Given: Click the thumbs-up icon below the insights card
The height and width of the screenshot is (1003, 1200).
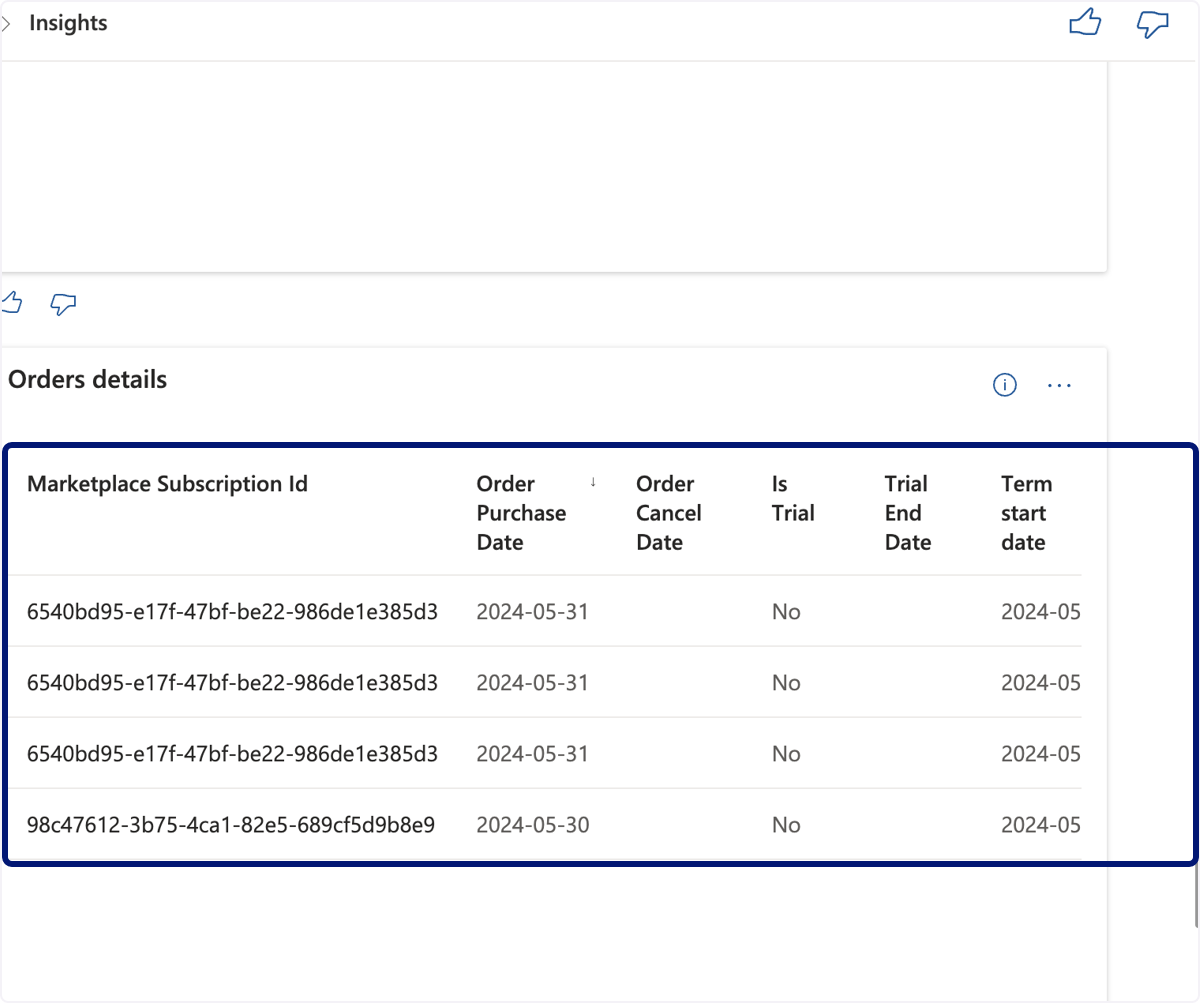Looking at the screenshot, I should pyautogui.click(x=12, y=303).
